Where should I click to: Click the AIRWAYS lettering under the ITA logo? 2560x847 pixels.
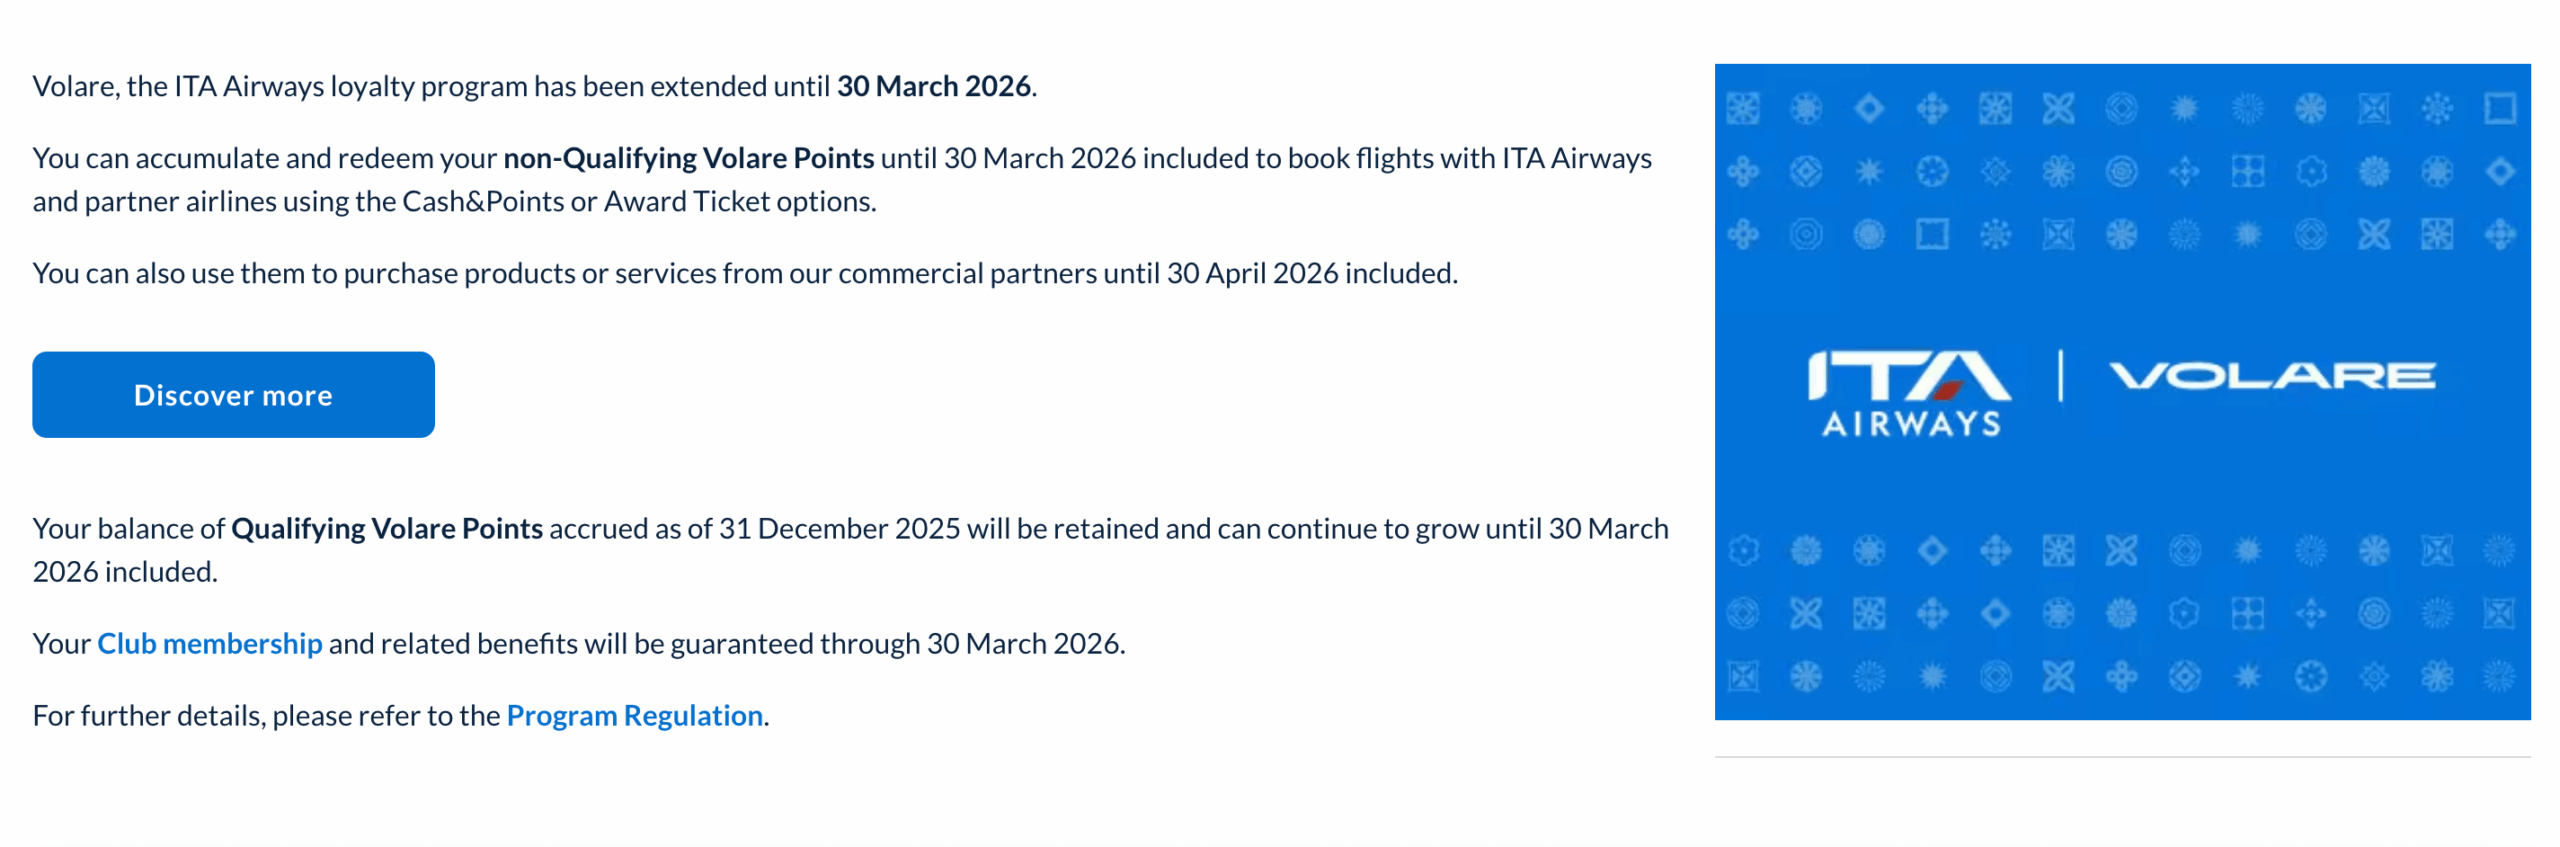coord(1911,424)
